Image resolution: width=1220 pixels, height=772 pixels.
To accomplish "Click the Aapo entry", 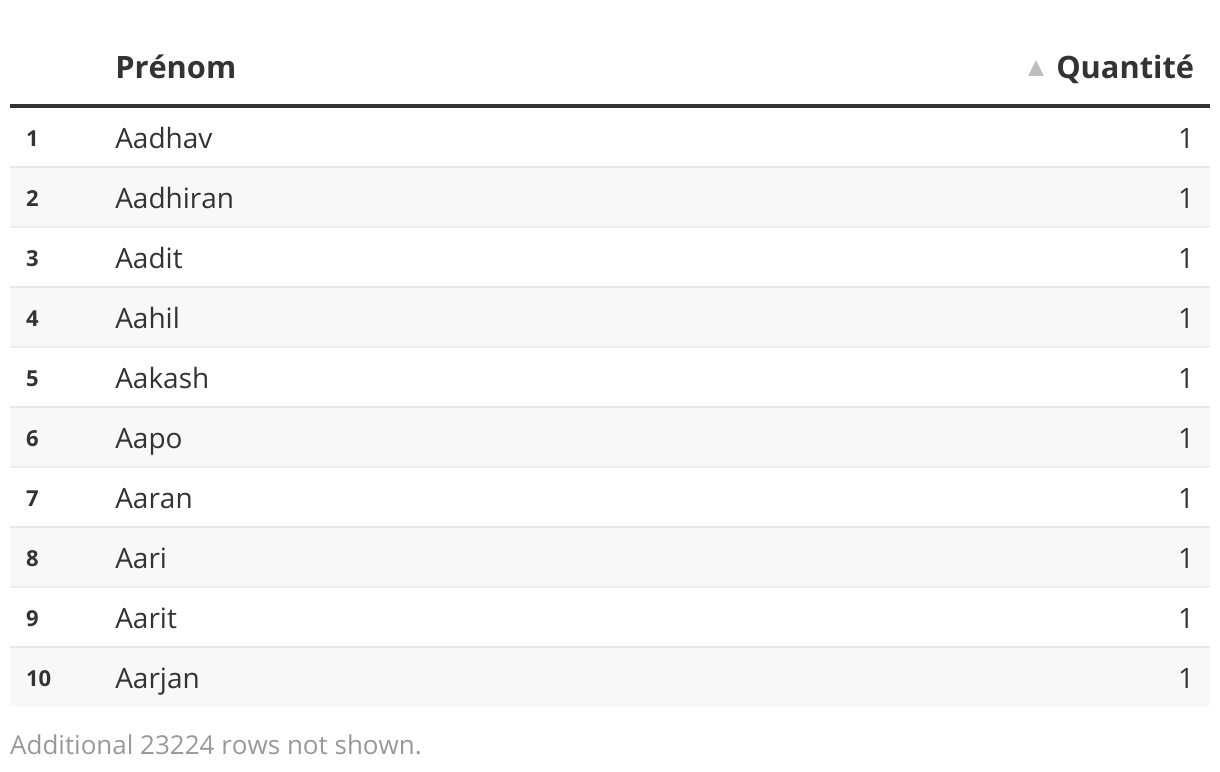I will click(x=148, y=438).
